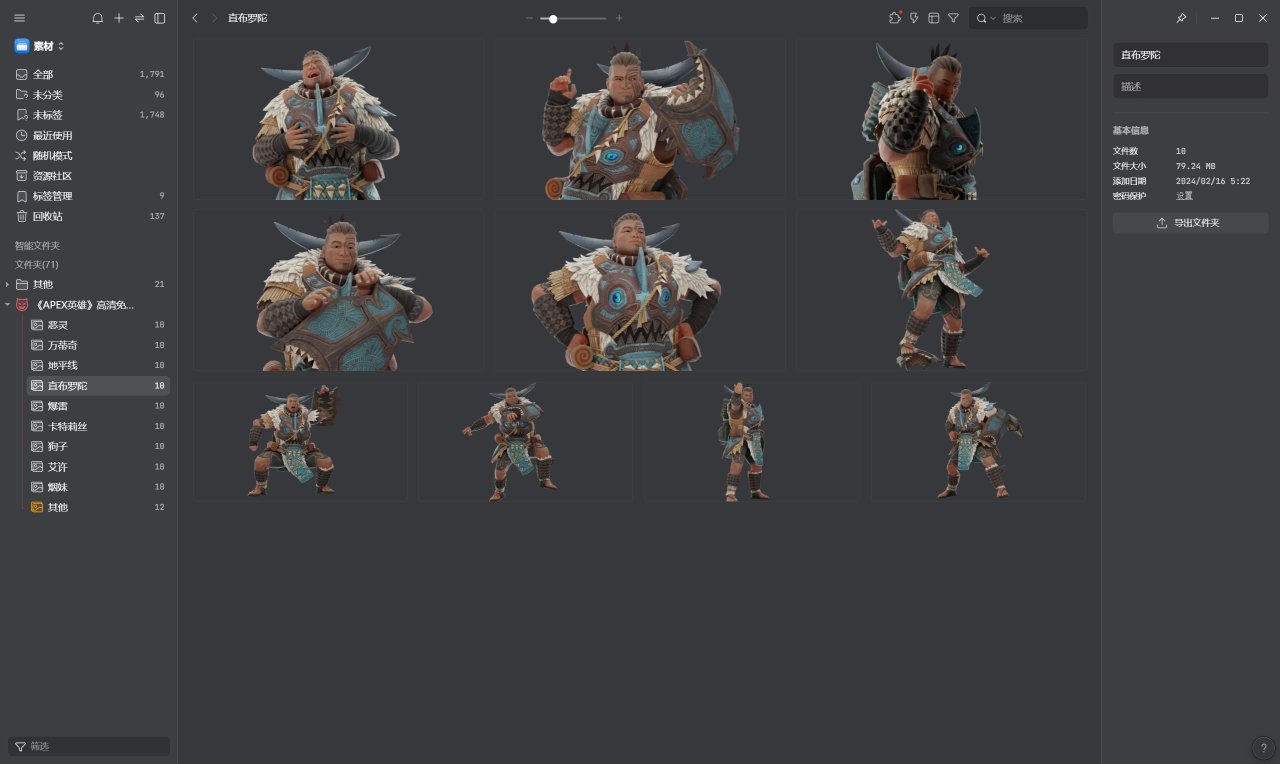Open the 艾许 subfolder

point(97,467)
